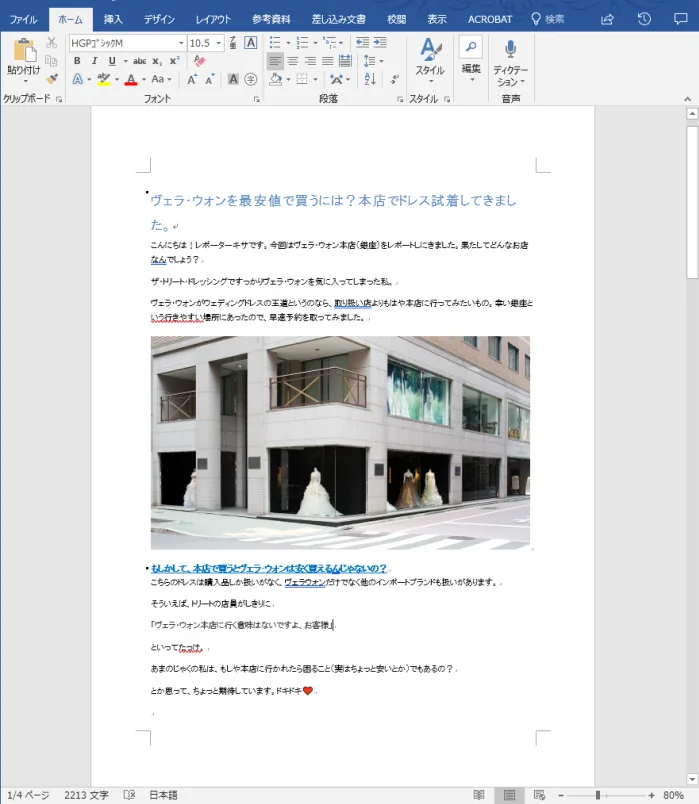Collapse the ribbon with chevron
The height and width of the screenshot is (804, 699).
click(x=687, y=99)
